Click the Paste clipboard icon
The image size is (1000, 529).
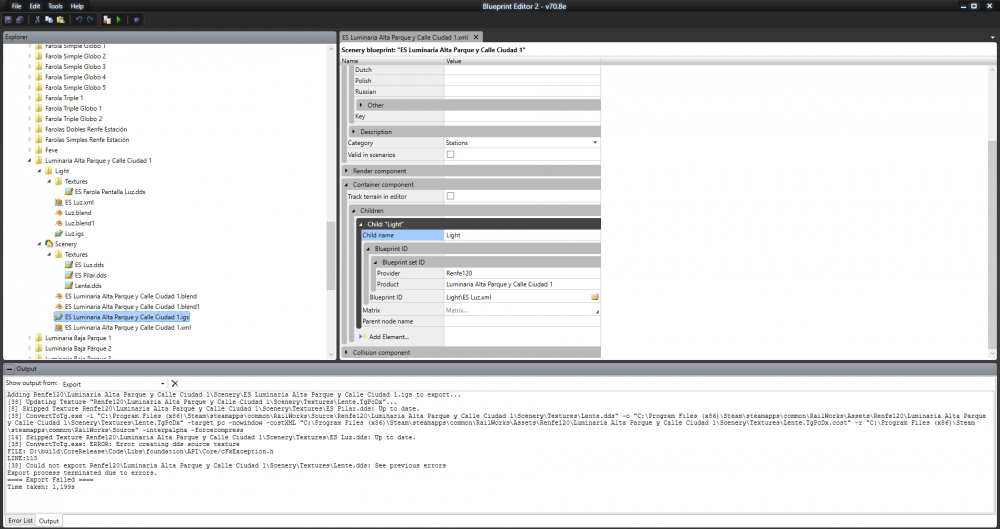60,19
